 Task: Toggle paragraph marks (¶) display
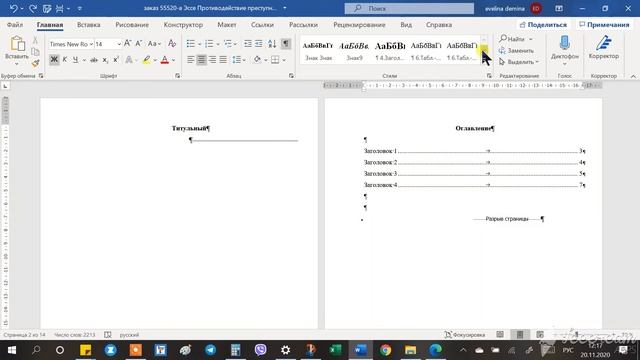click(286, 43)
